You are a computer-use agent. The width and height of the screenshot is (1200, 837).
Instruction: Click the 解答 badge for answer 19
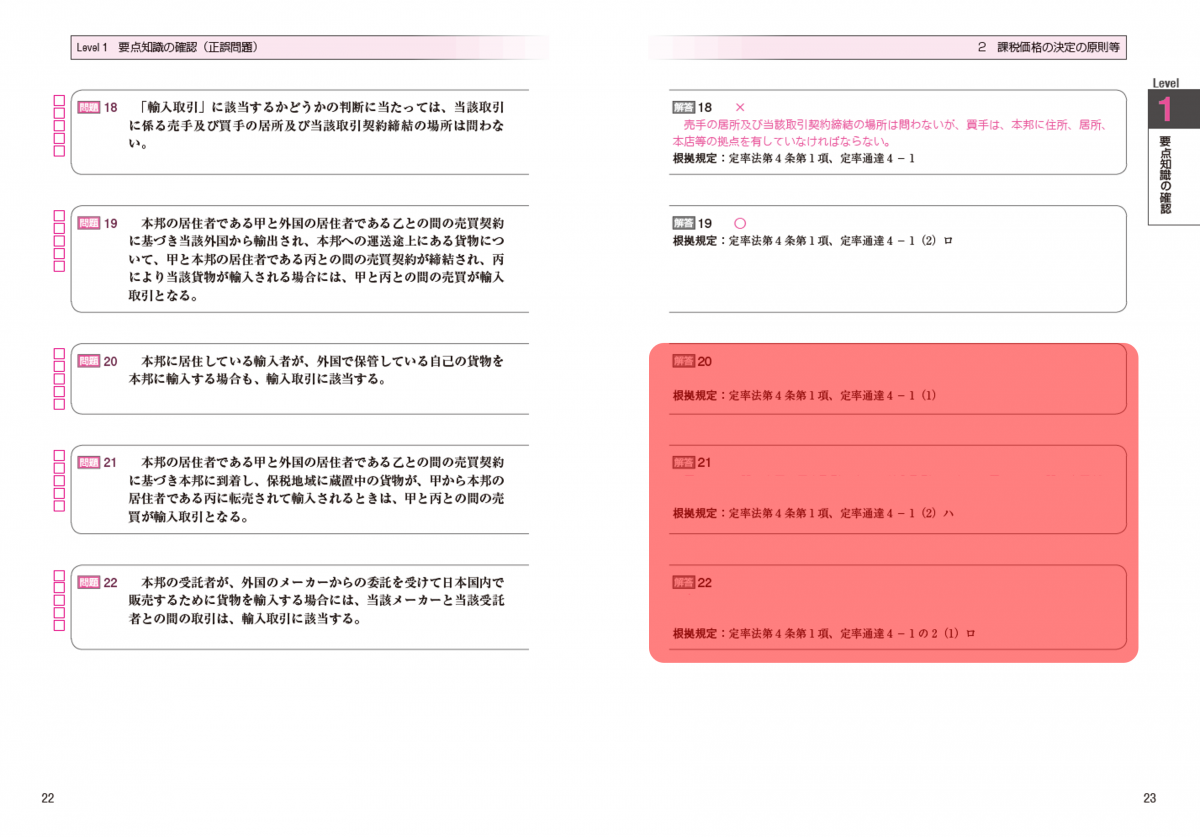684,223
